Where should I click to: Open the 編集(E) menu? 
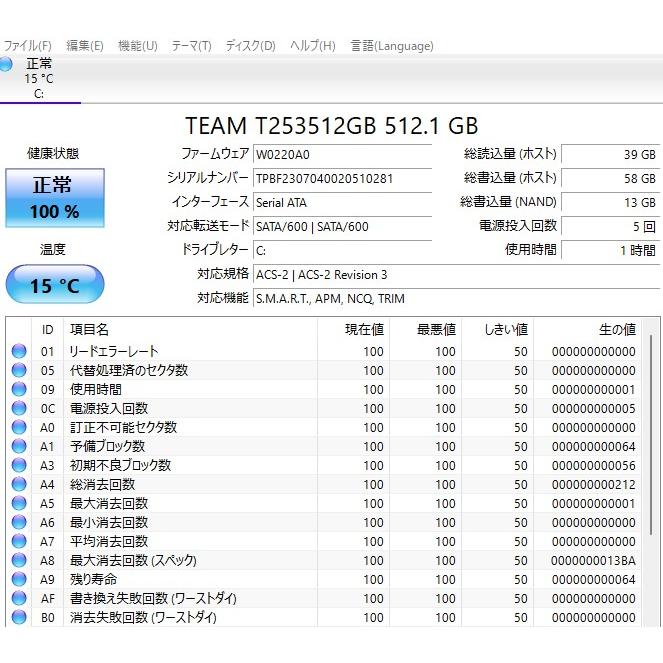(x=85, y=46)
